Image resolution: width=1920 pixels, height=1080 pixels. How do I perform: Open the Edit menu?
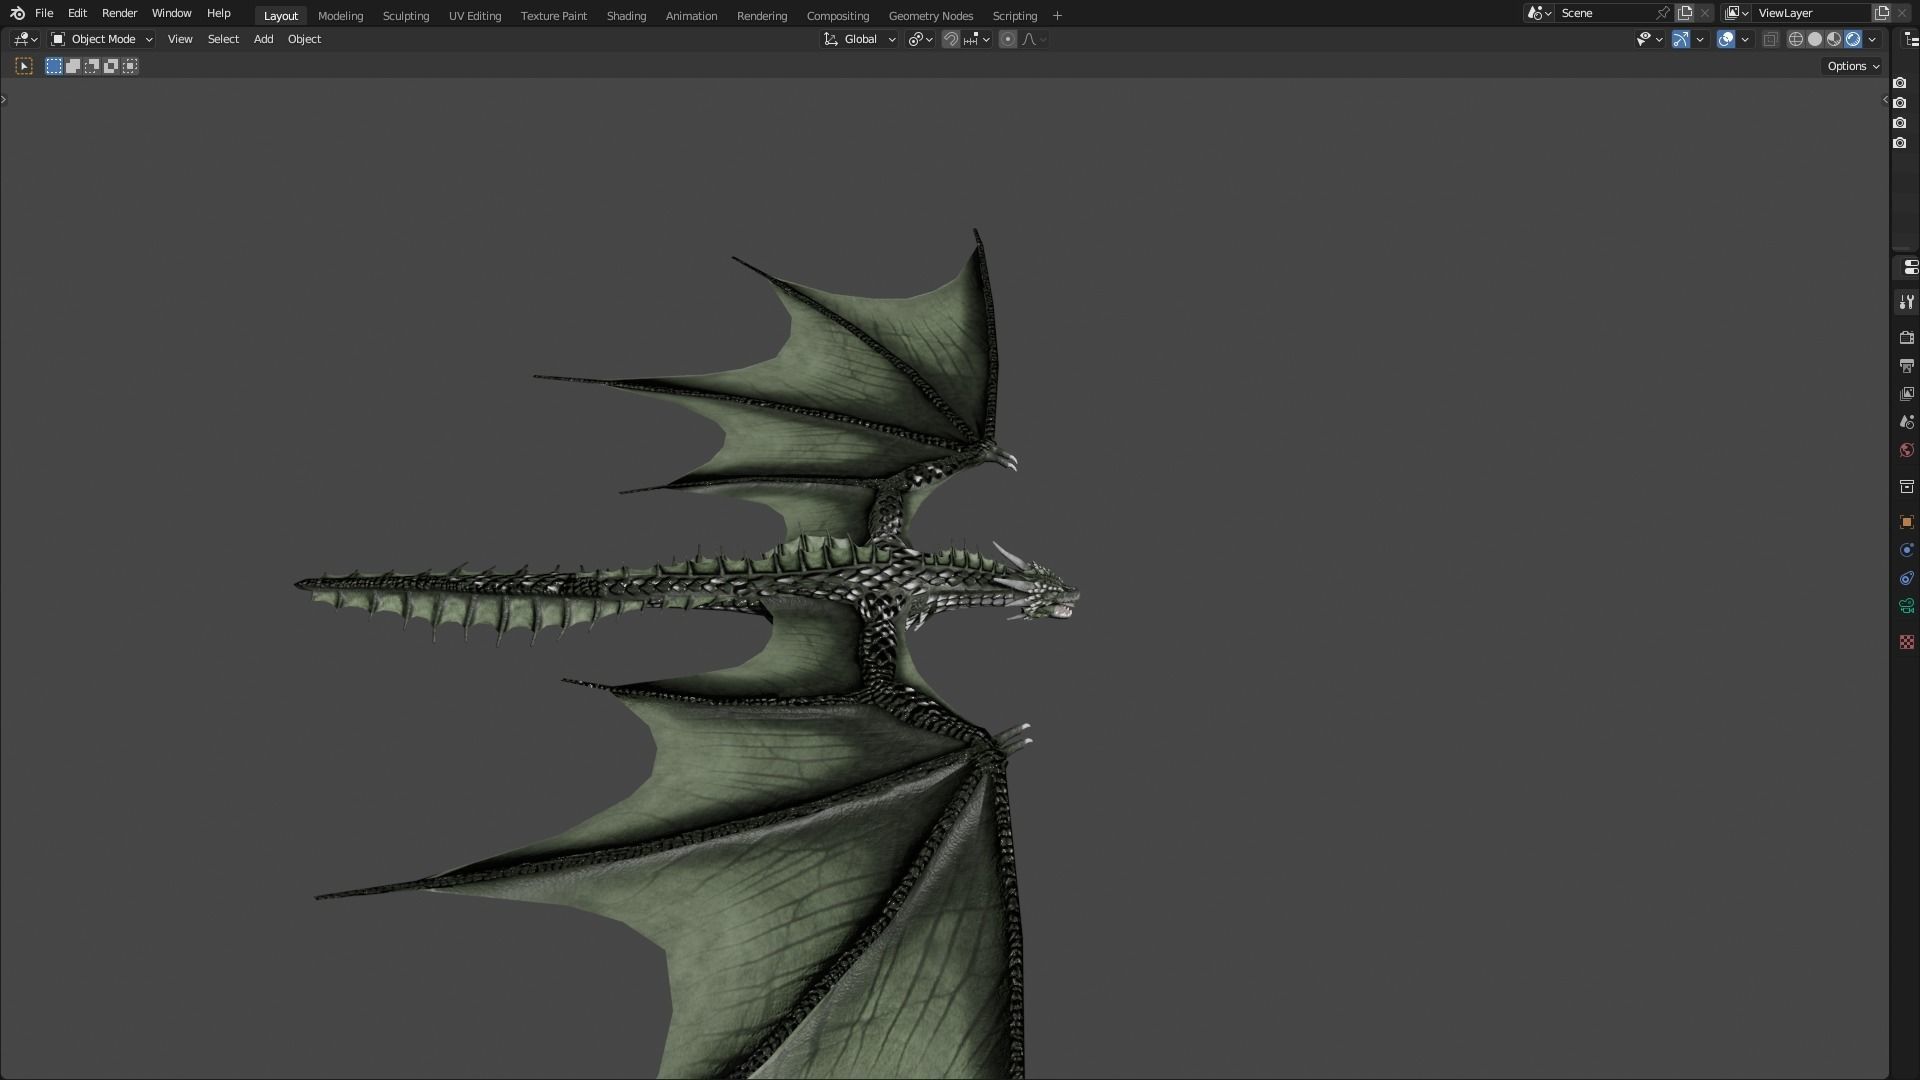tap(77, 13)
